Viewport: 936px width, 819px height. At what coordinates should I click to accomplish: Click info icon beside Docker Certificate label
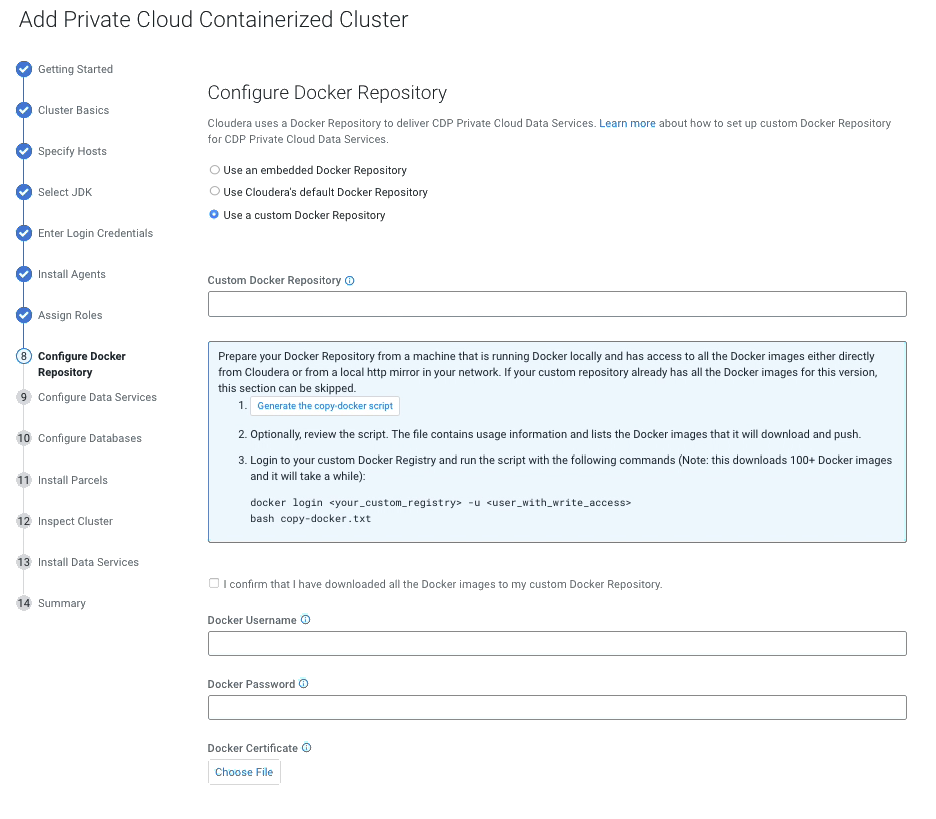pyautogui.click(x=307, y=748)
